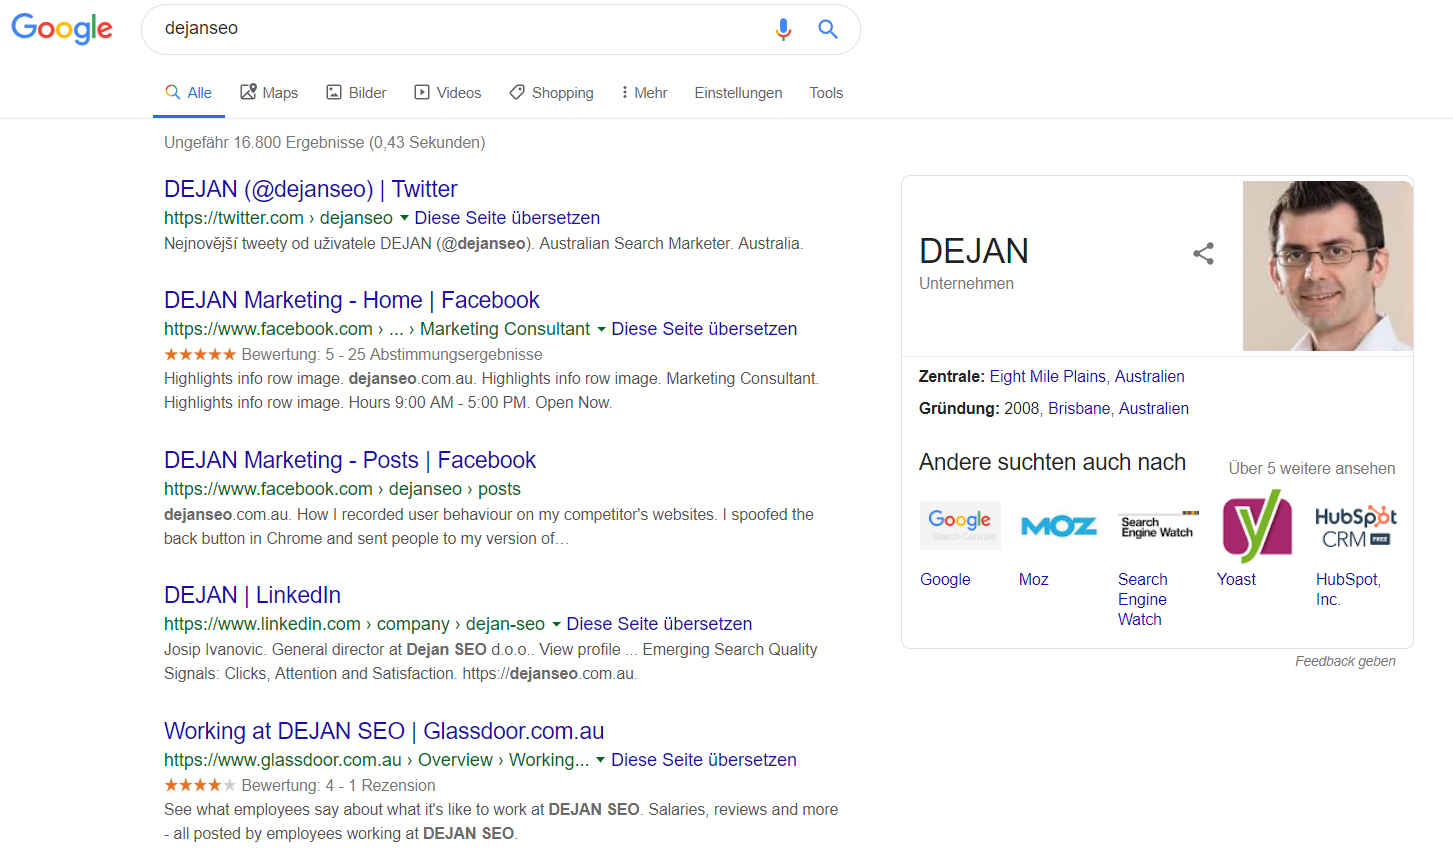Open the 'DEJAN (@dejanseo) | Twitter' result

point(310,189)
